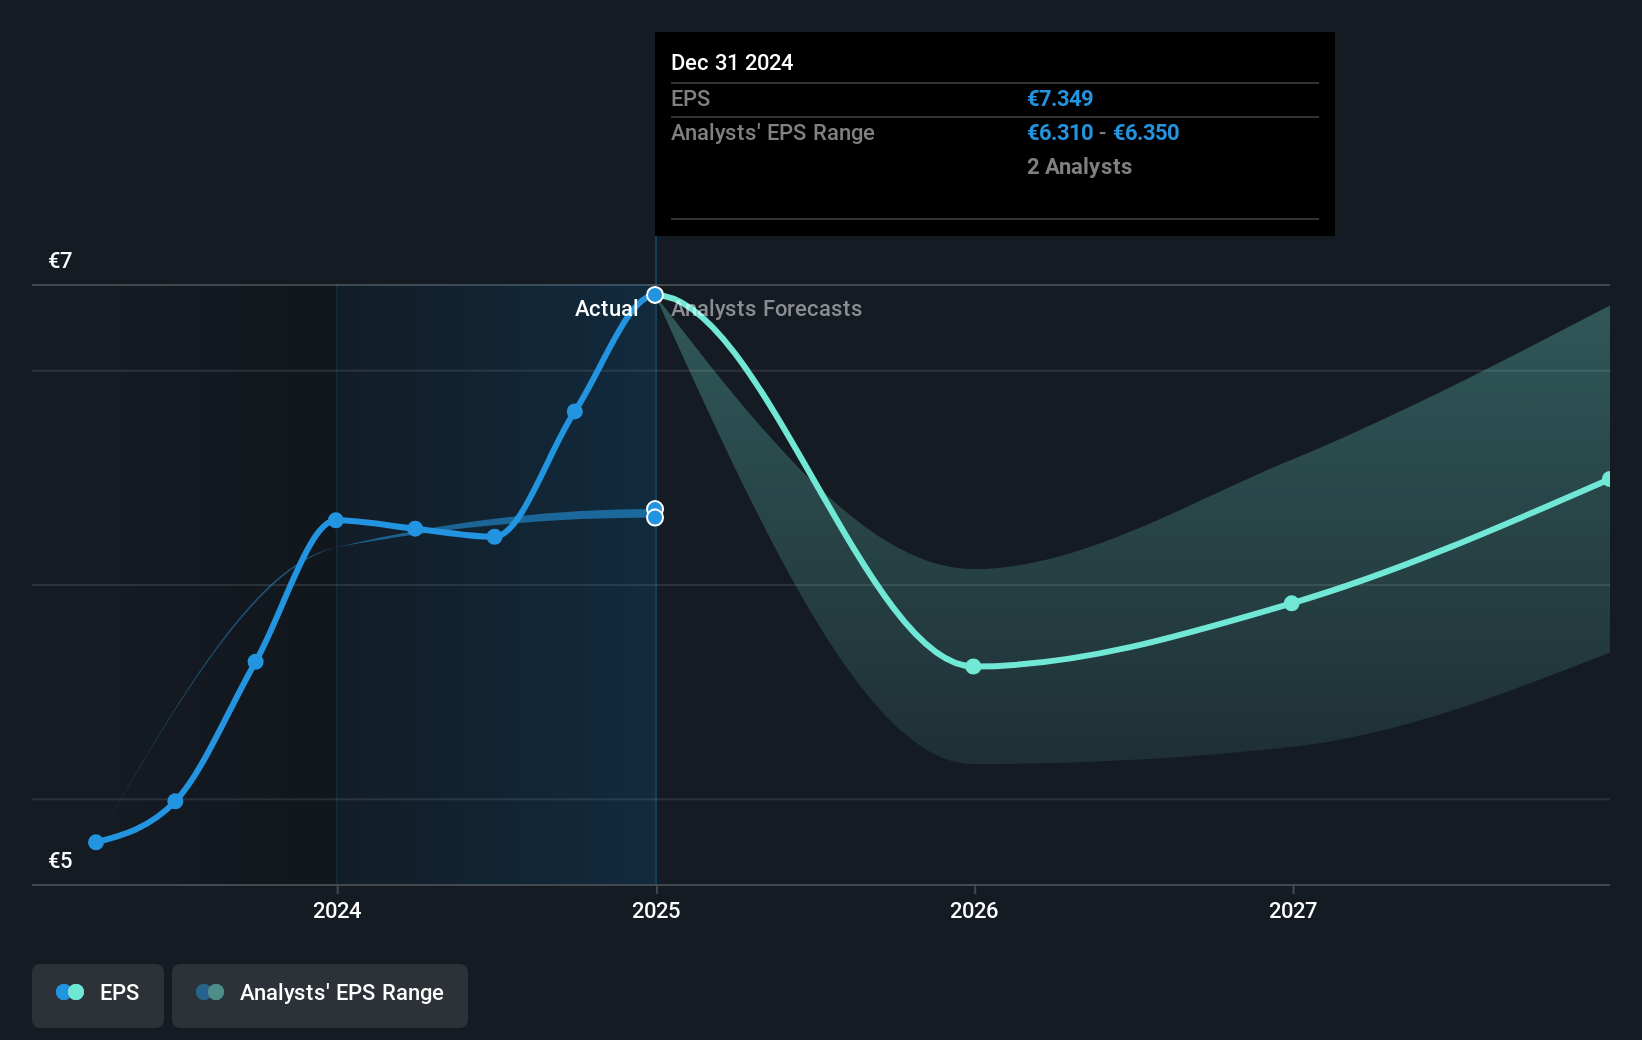Switch to the Actual section label

[x=606, y=309]
